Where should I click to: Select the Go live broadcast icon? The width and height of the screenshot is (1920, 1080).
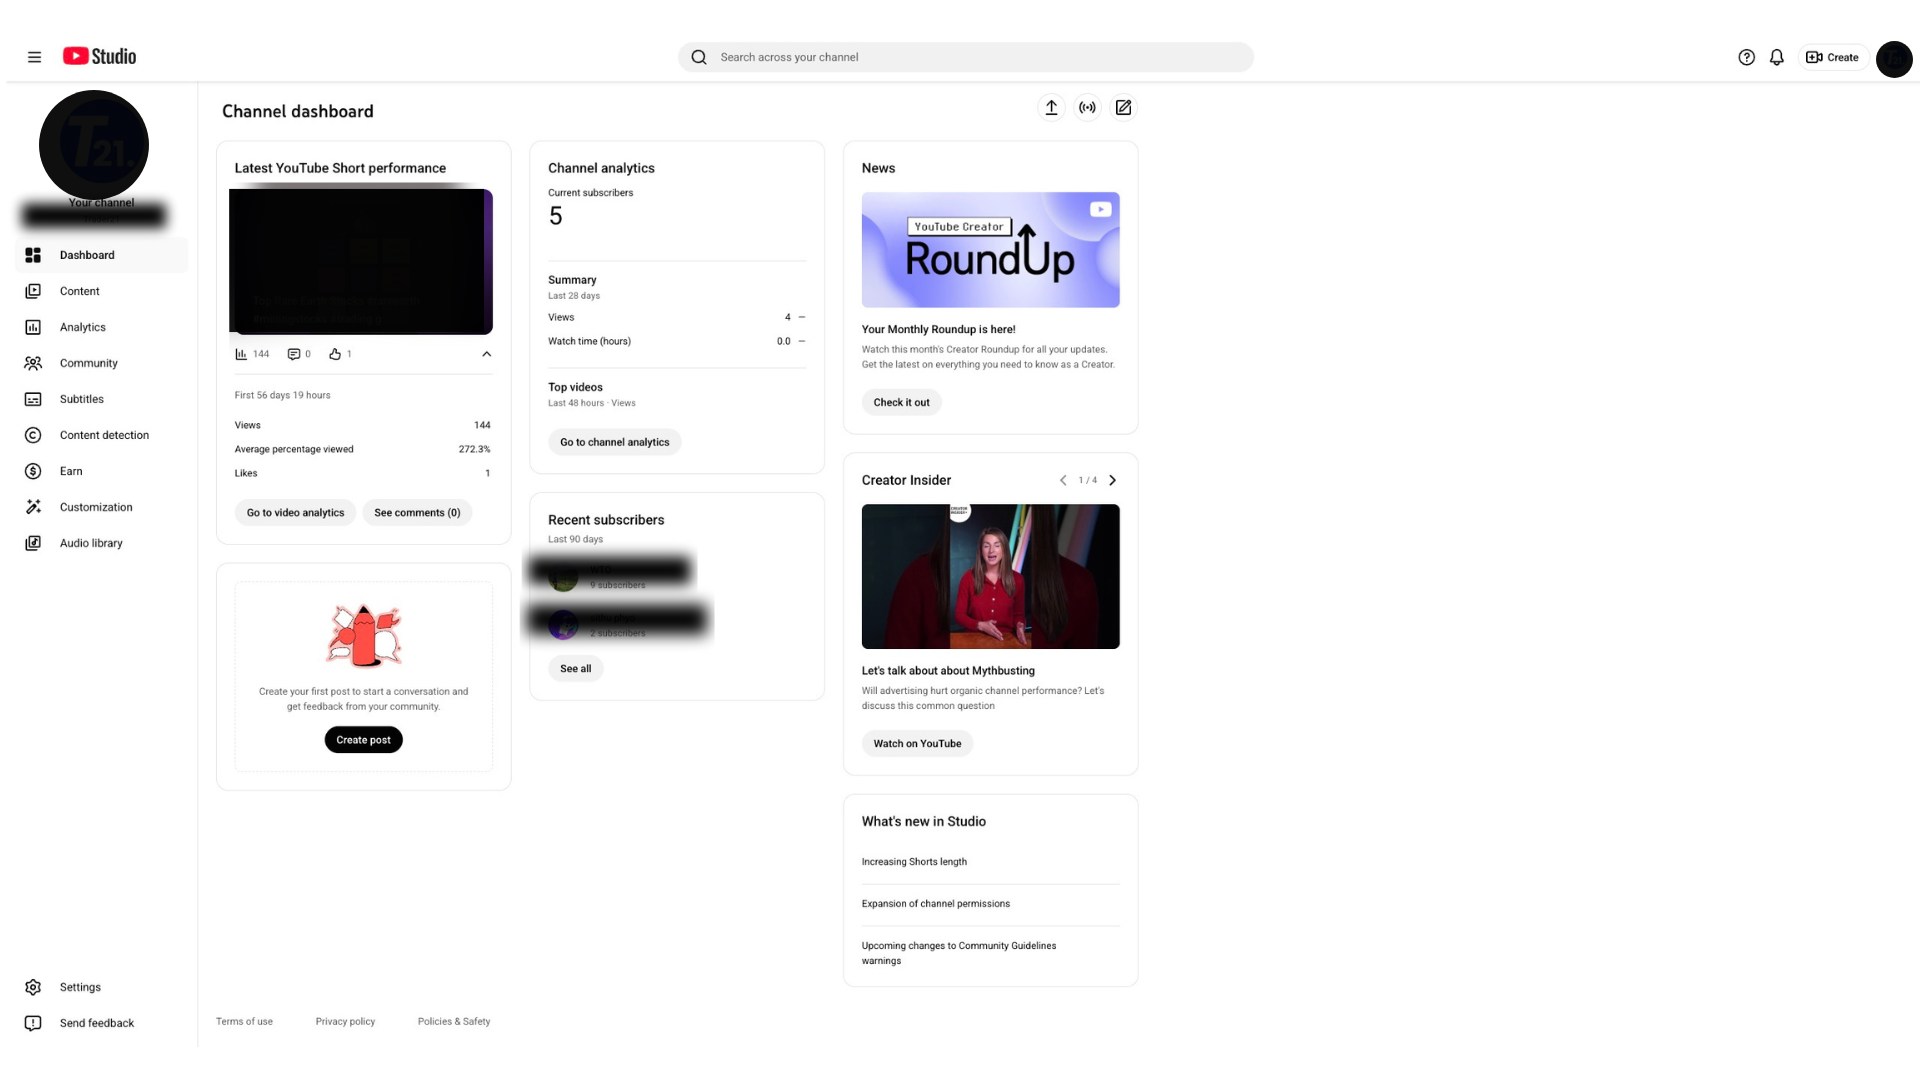coord(1087,107)
